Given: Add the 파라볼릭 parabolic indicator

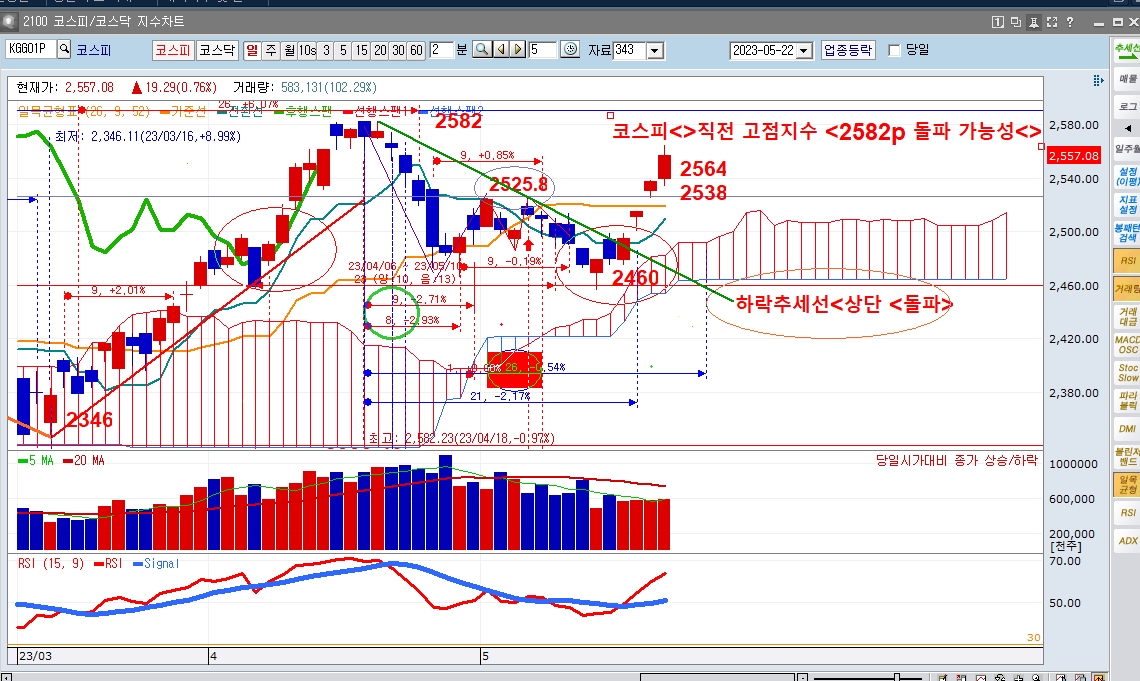Looking at the screenshot, I should (1127, 400).
